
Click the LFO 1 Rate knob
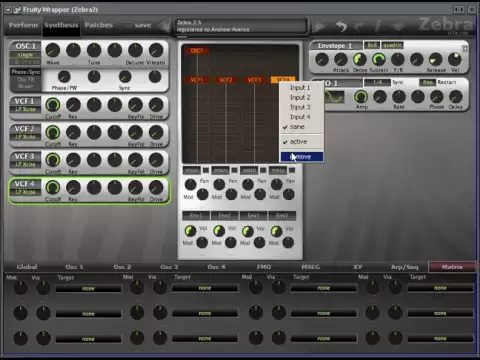tap(399, 97)
